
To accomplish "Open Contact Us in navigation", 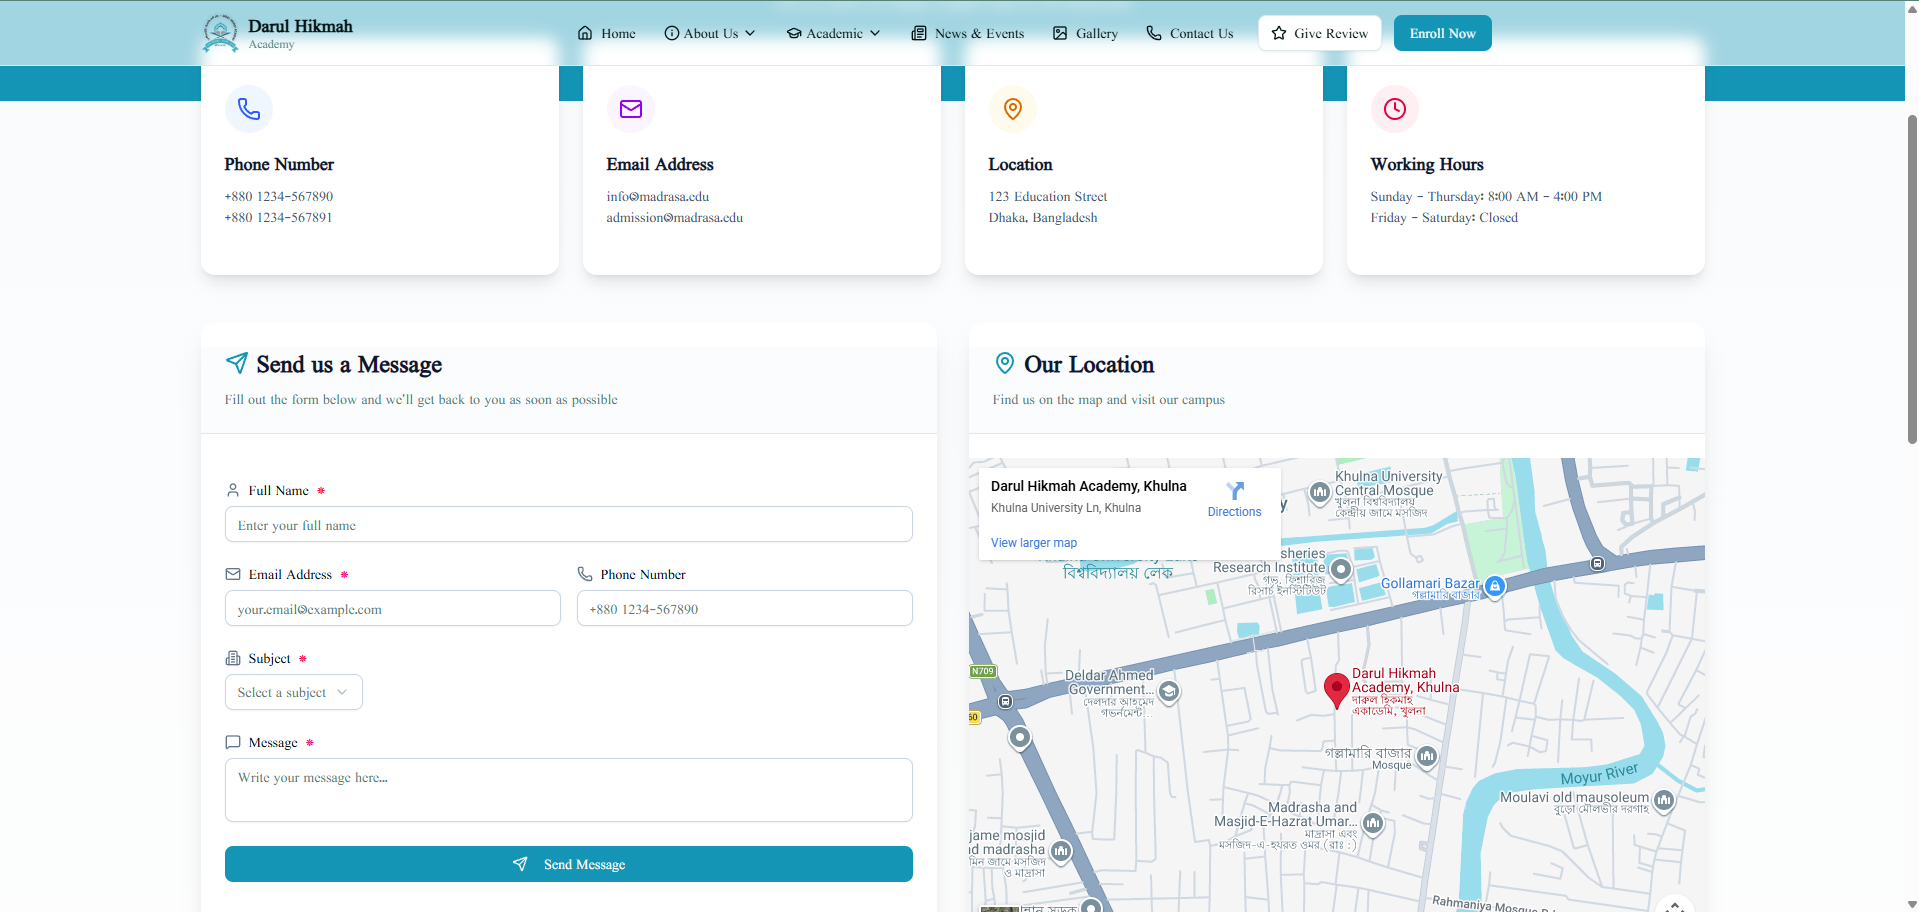I will (1189, 33).
